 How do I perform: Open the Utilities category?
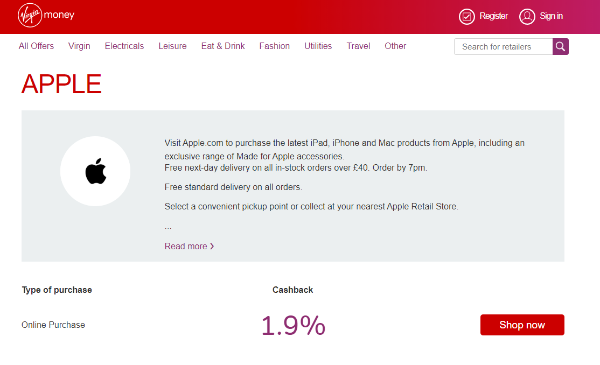point(318,46)
